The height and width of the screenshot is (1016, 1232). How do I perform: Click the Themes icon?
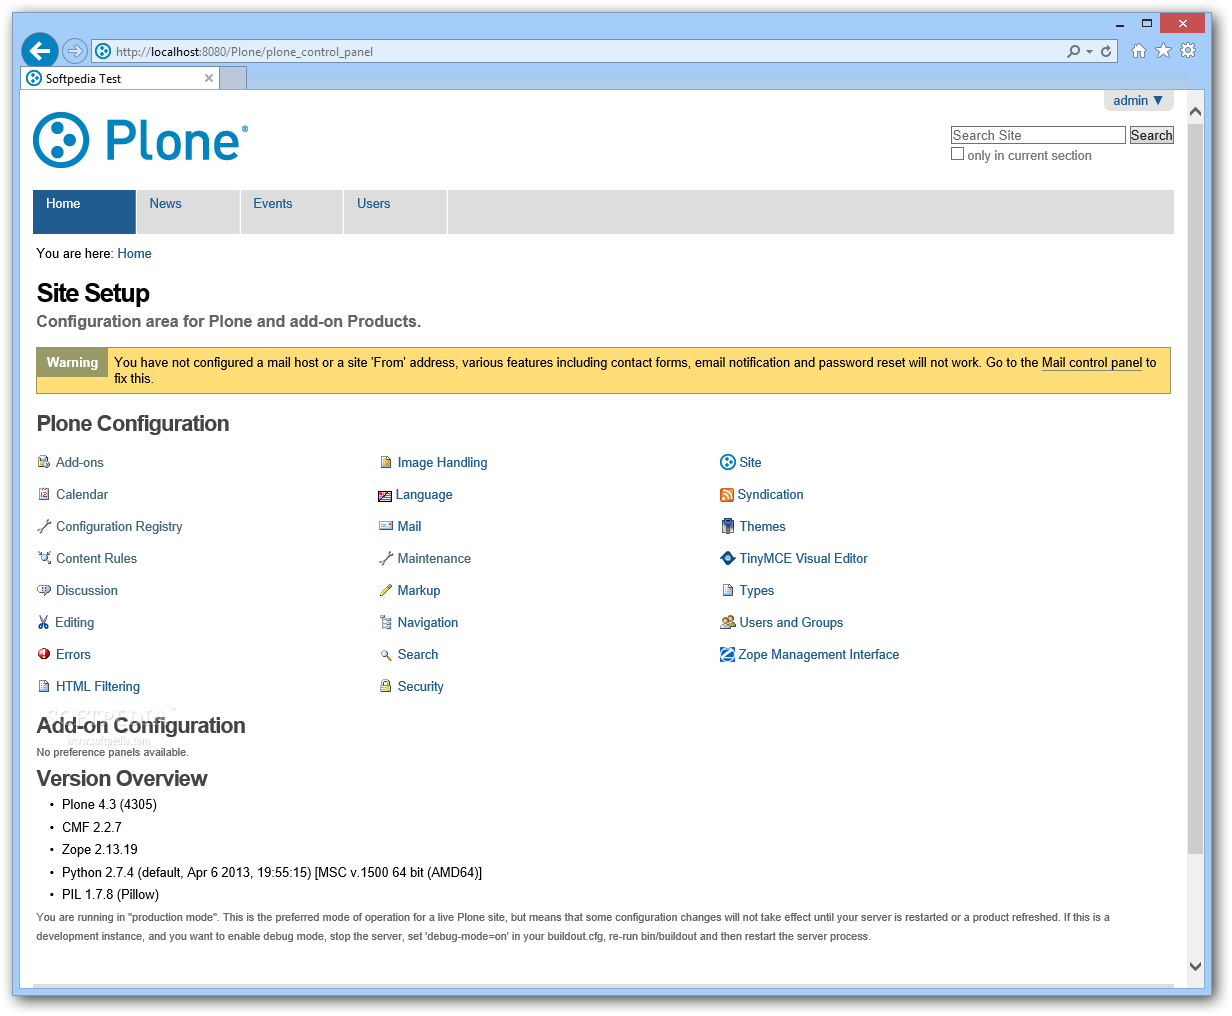728,526
